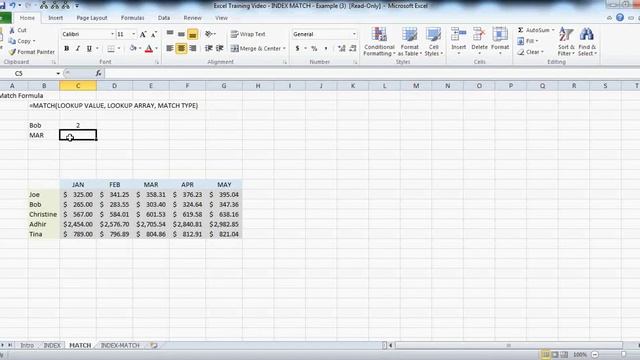This screenshot has width=640, height=360.
Task: Open Conditional Formatting
Action: pyautogui.click(x=379, y=41)
